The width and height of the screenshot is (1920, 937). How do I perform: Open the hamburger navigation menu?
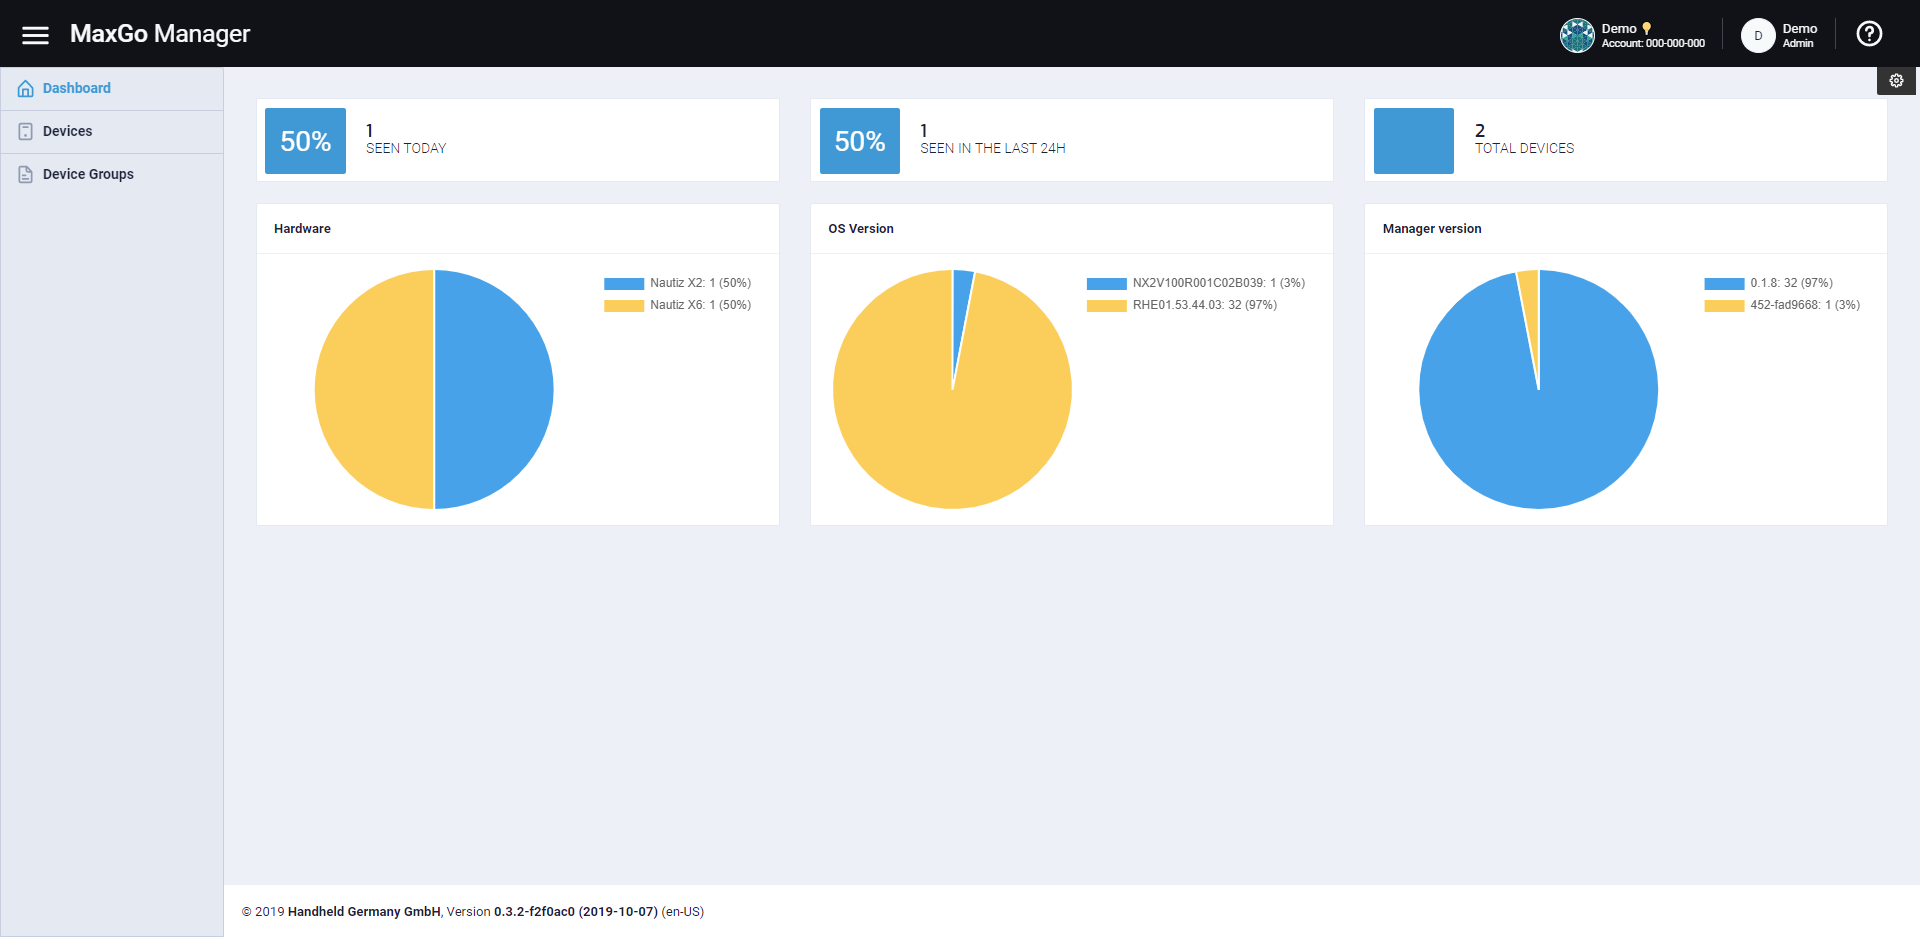(x=35, y=35)
